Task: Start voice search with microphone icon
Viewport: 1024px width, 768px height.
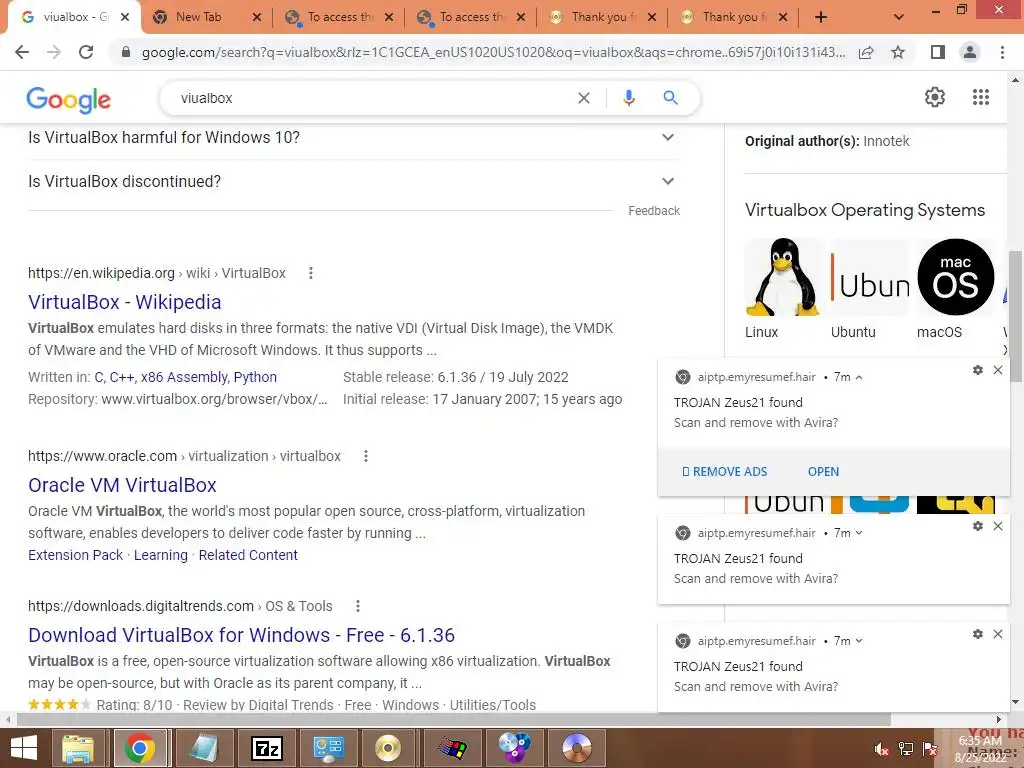Action: [628, 98]
